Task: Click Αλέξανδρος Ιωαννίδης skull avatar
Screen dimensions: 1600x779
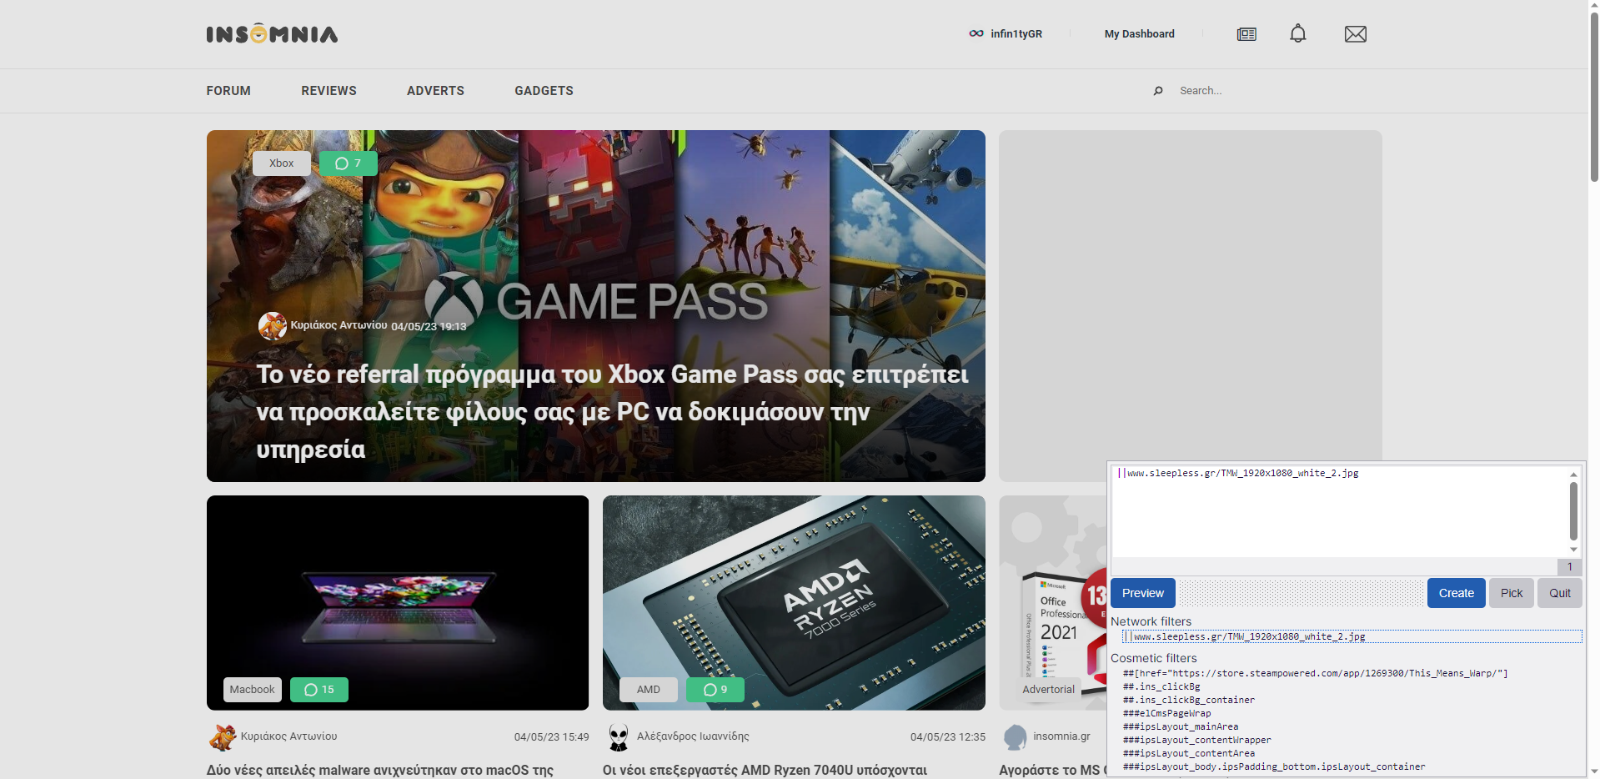Action: coord(618,737)
